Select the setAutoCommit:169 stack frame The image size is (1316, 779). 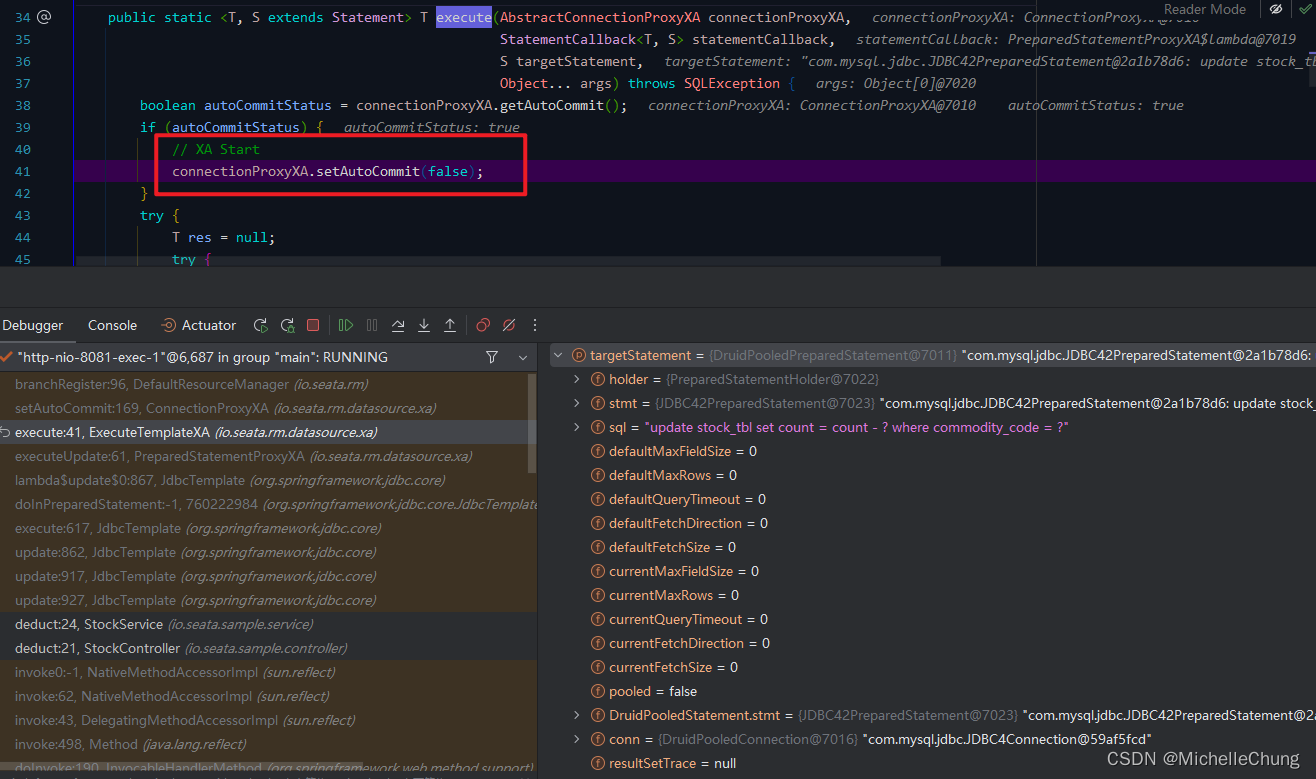click(x=264, y=408)
